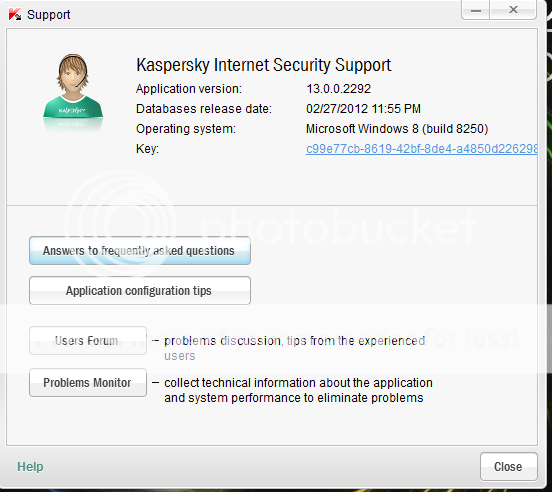Click the 'Operating system:' label
This screenshot has width=552, height=492.
186,129
